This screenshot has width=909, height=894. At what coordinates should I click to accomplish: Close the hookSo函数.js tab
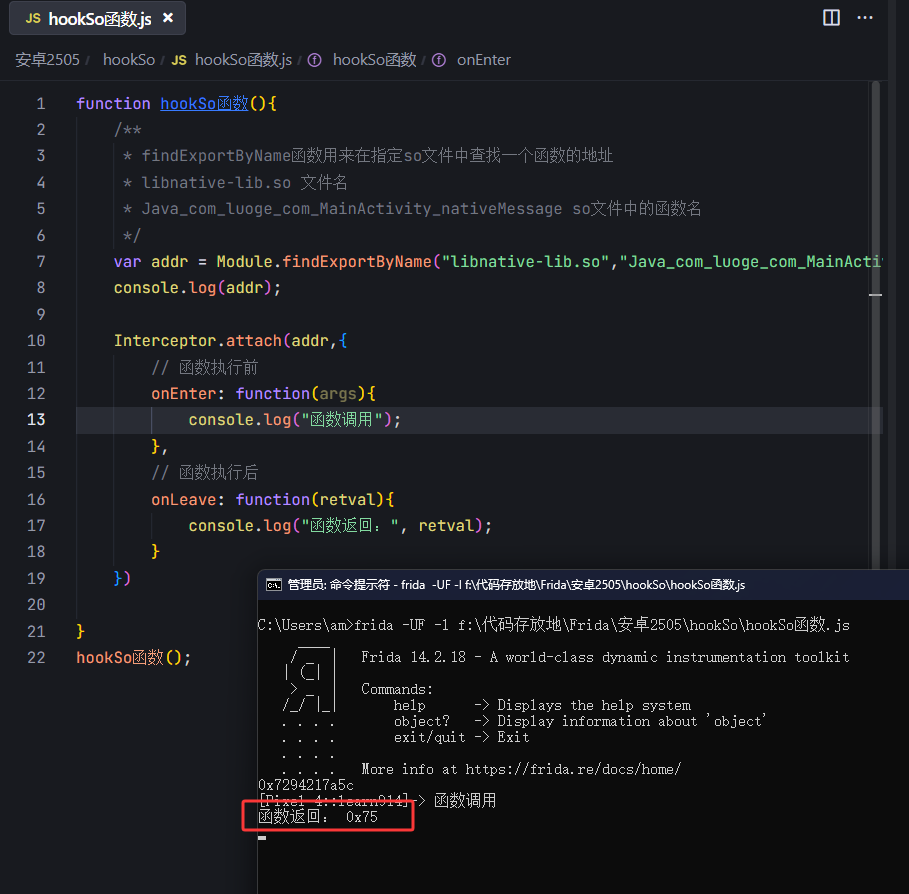coord(168,18)
